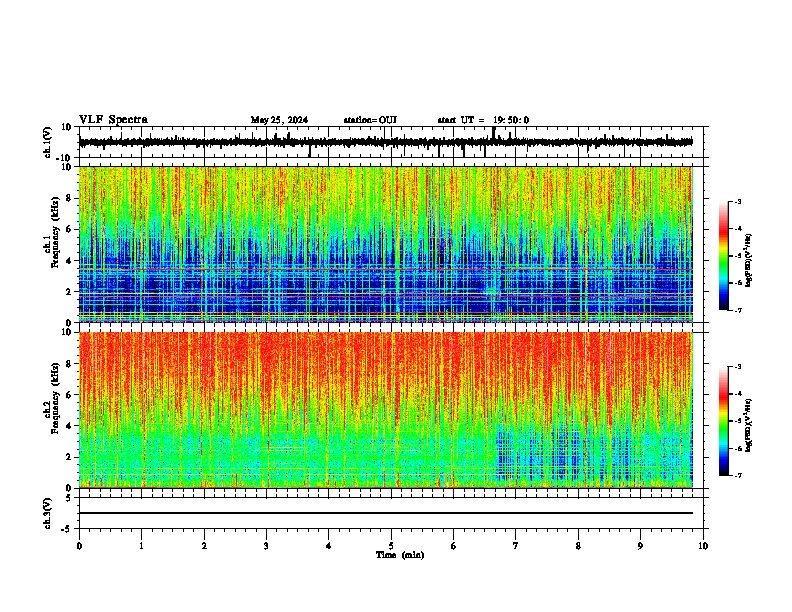Click the 4 kHz tick on ch.2 frequency axis
The width and height of the screenshot is (792, 612).
pyautogui.click(x=69, y=426)
